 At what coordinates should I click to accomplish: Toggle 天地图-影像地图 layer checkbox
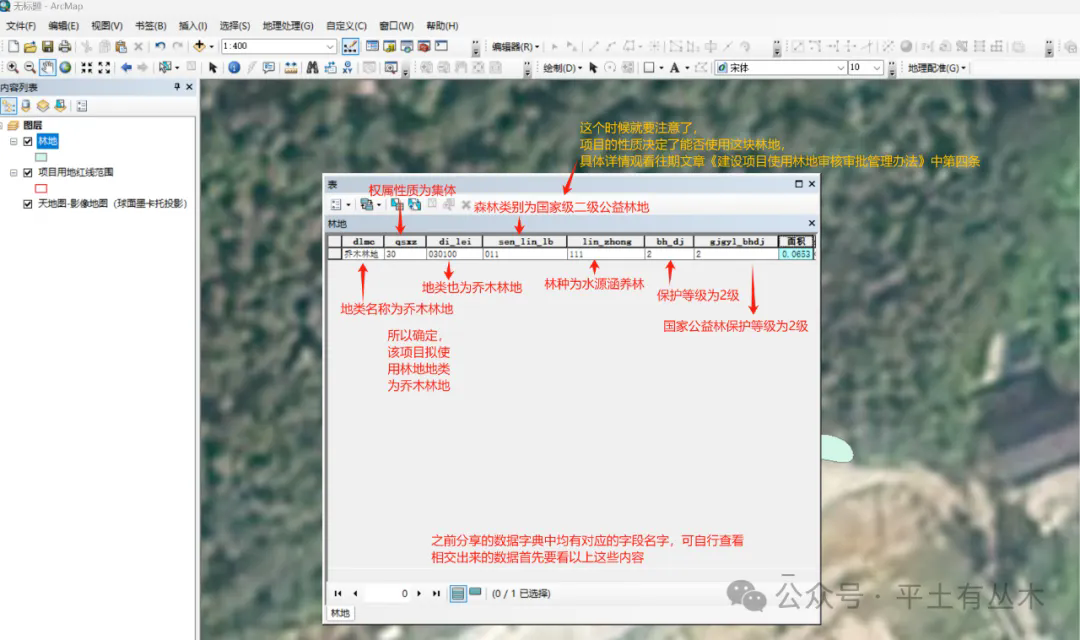point(28,203)
